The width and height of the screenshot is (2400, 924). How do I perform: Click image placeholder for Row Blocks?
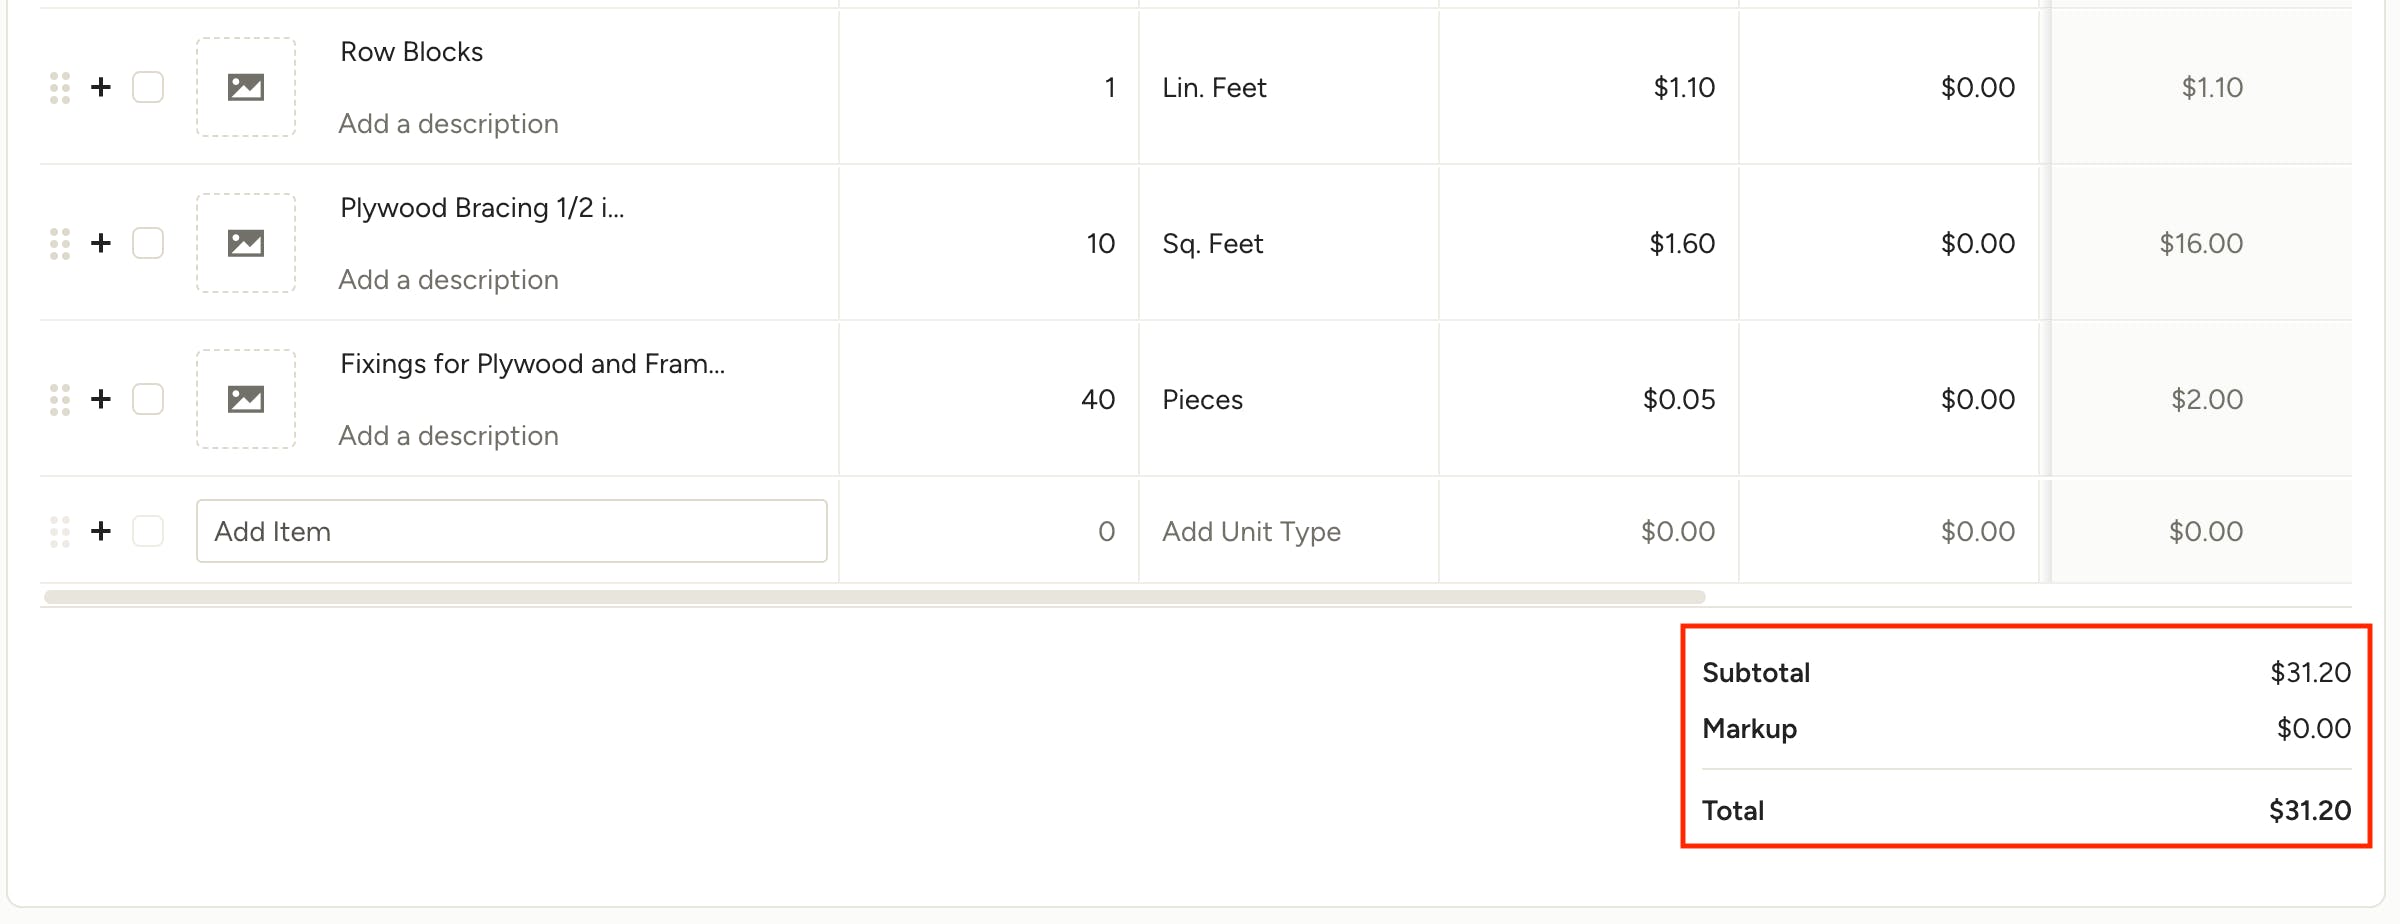[246, 88]
